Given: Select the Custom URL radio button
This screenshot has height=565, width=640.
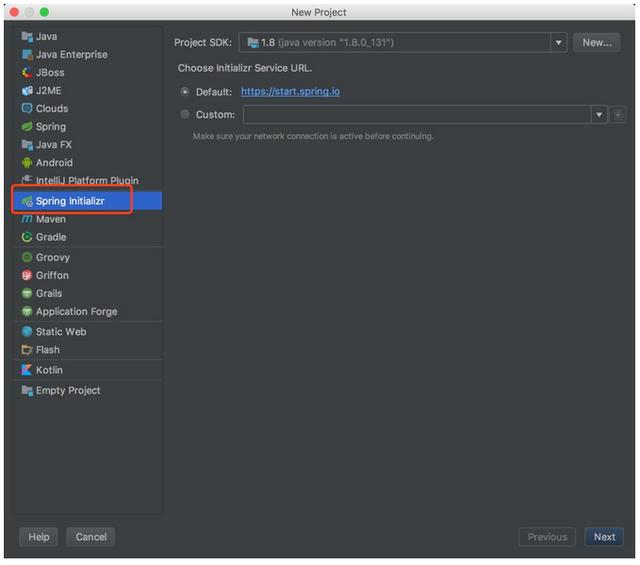Looking at the screenshot, I should (185, 115).
